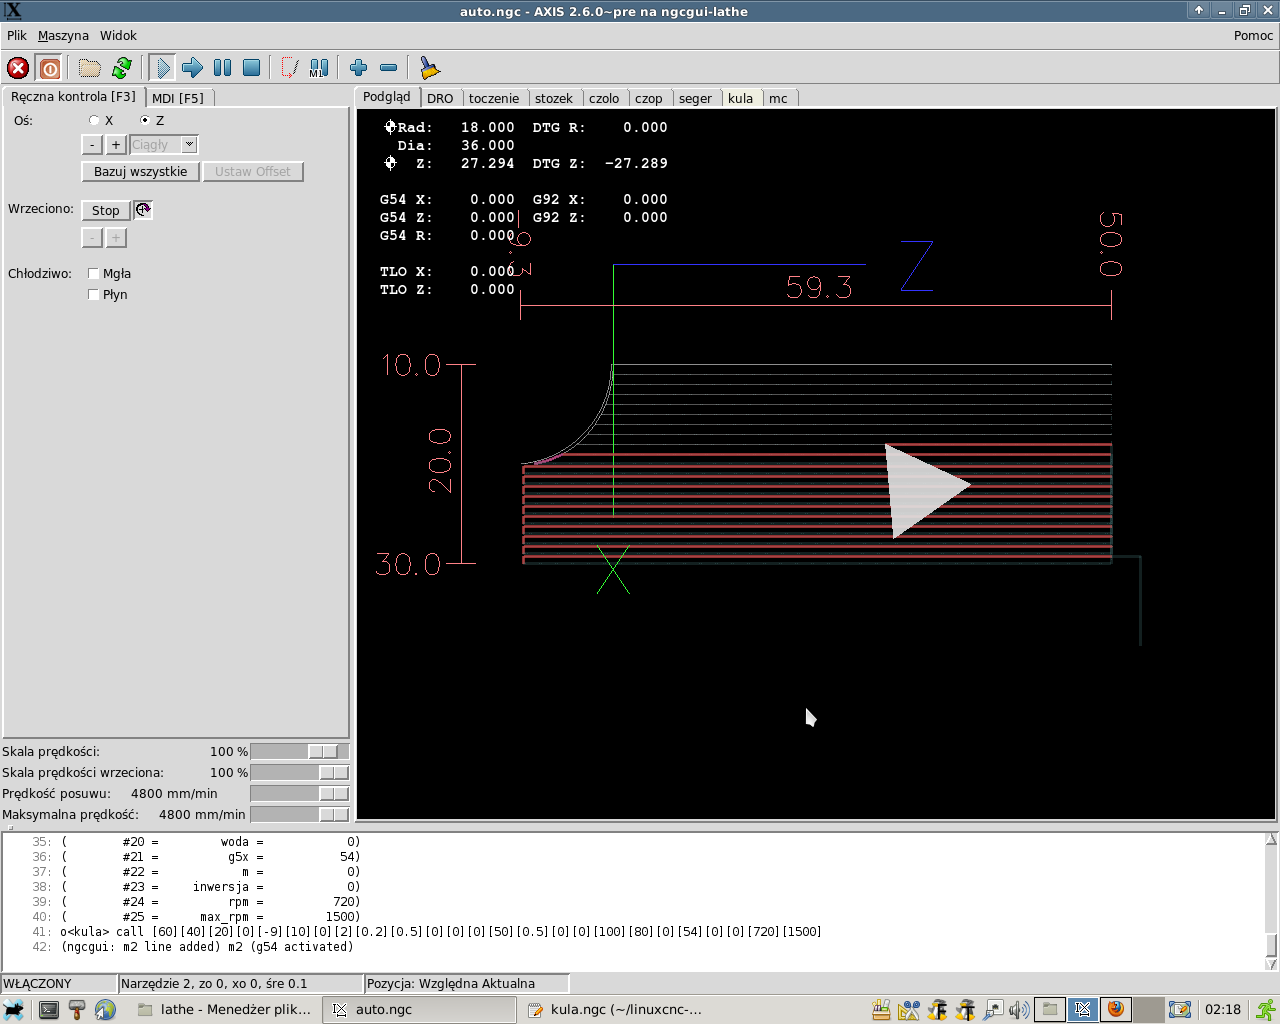
Task: Click the main menu icon on taskbar
Action: pyautogui.click(x=14, y=1010)
